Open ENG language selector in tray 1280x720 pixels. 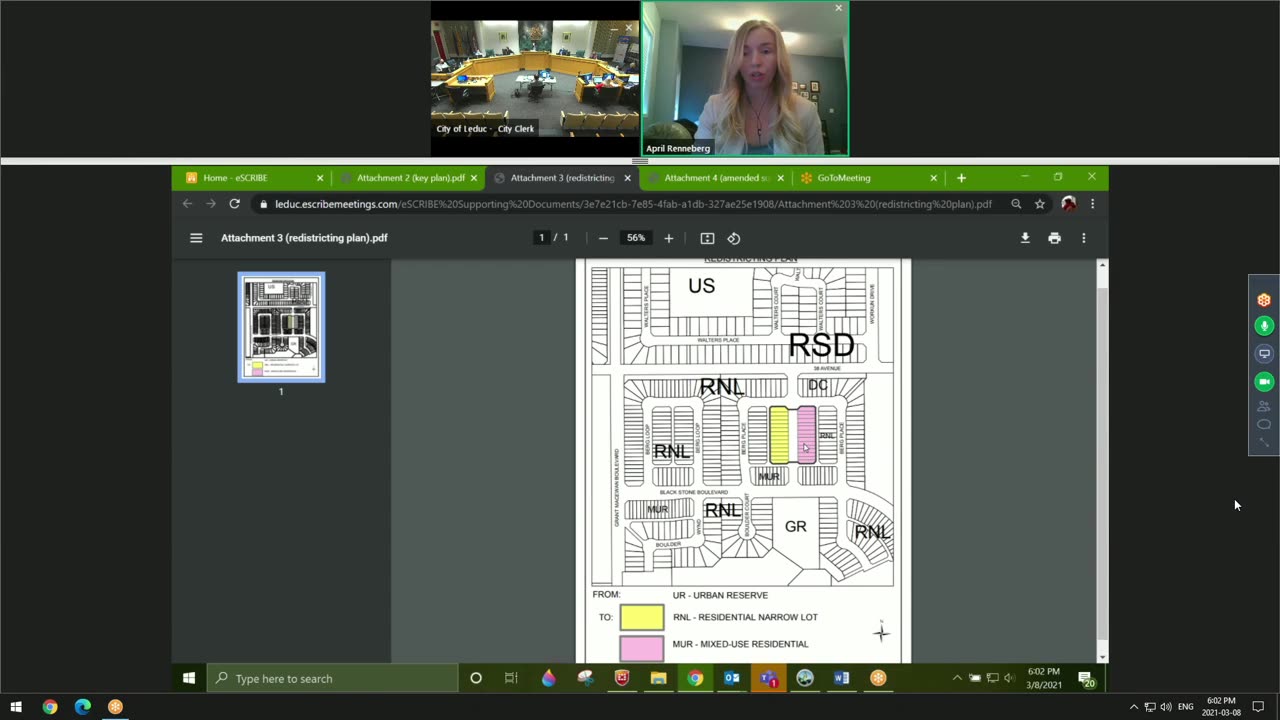click(x=1186, y=707)
